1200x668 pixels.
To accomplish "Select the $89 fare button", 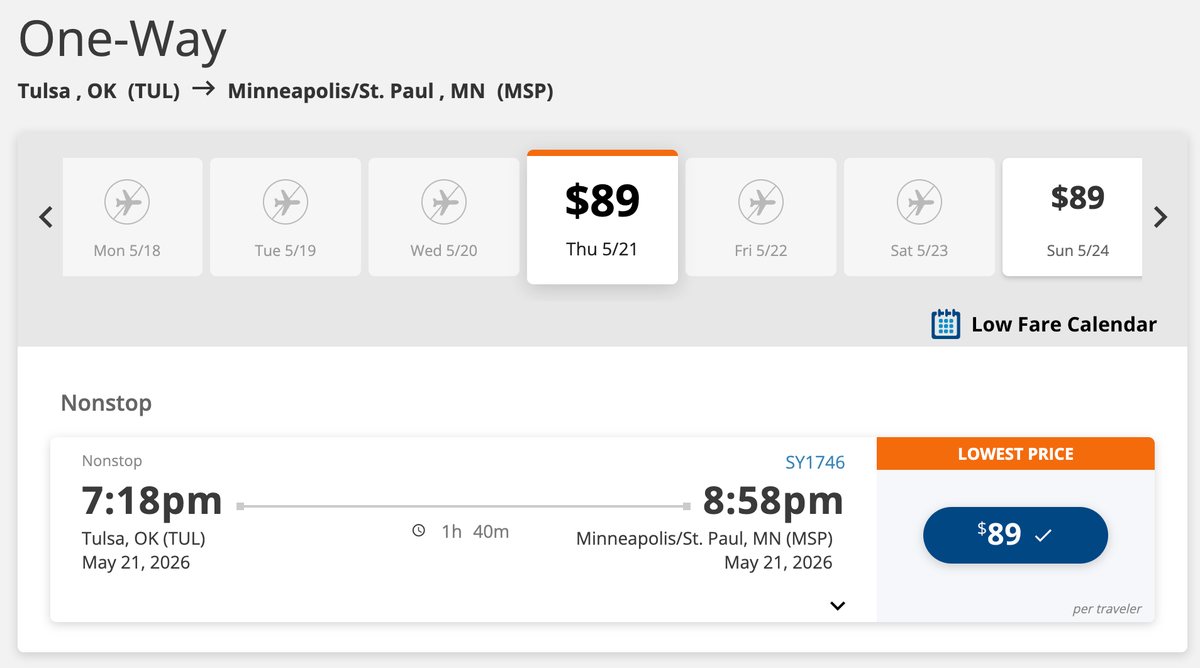I will tap(1015, 535).
